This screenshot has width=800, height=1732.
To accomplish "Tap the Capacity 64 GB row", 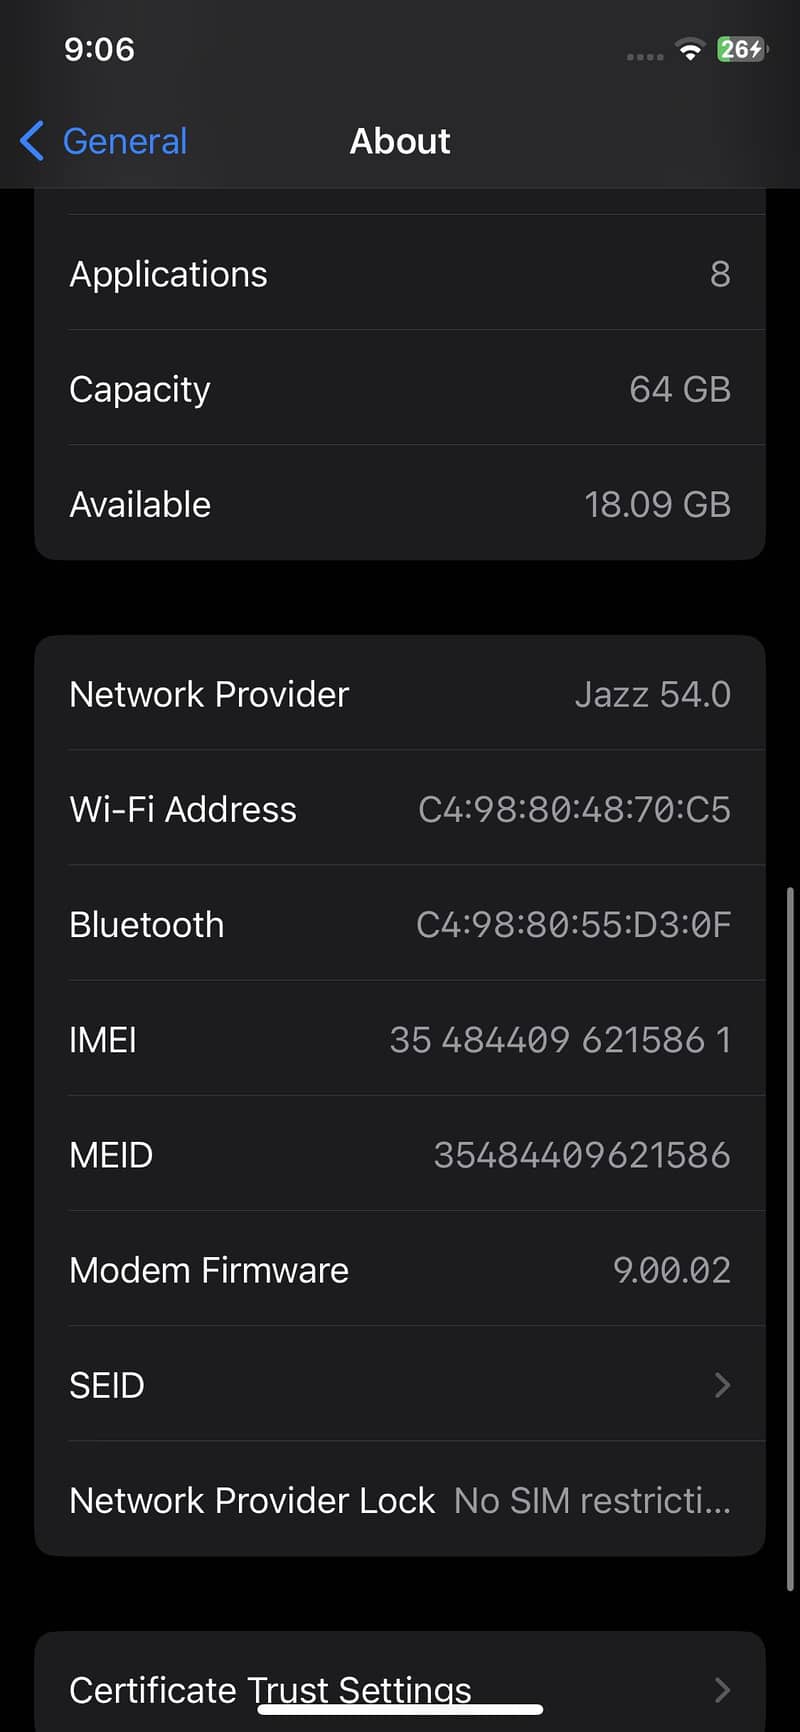I will pyautogui.click(x=400, y=389).
